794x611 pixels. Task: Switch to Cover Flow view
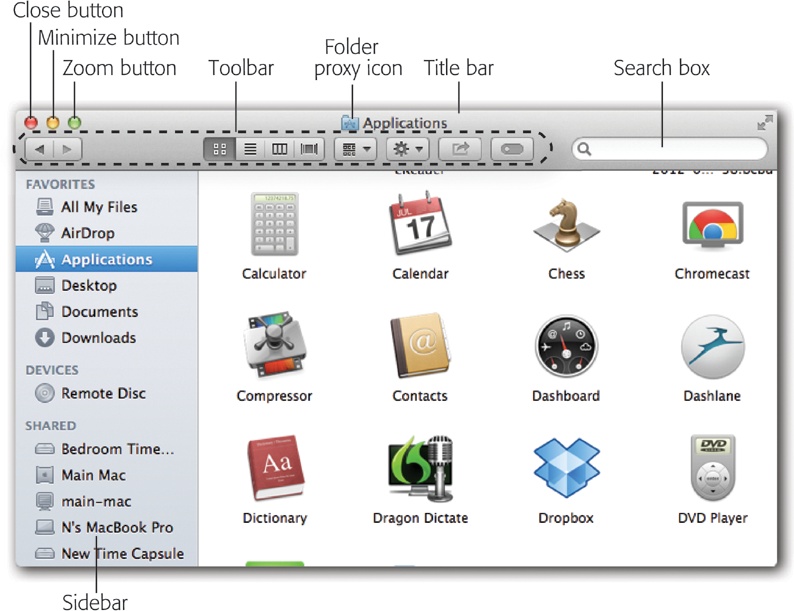(x=309, y=149)
